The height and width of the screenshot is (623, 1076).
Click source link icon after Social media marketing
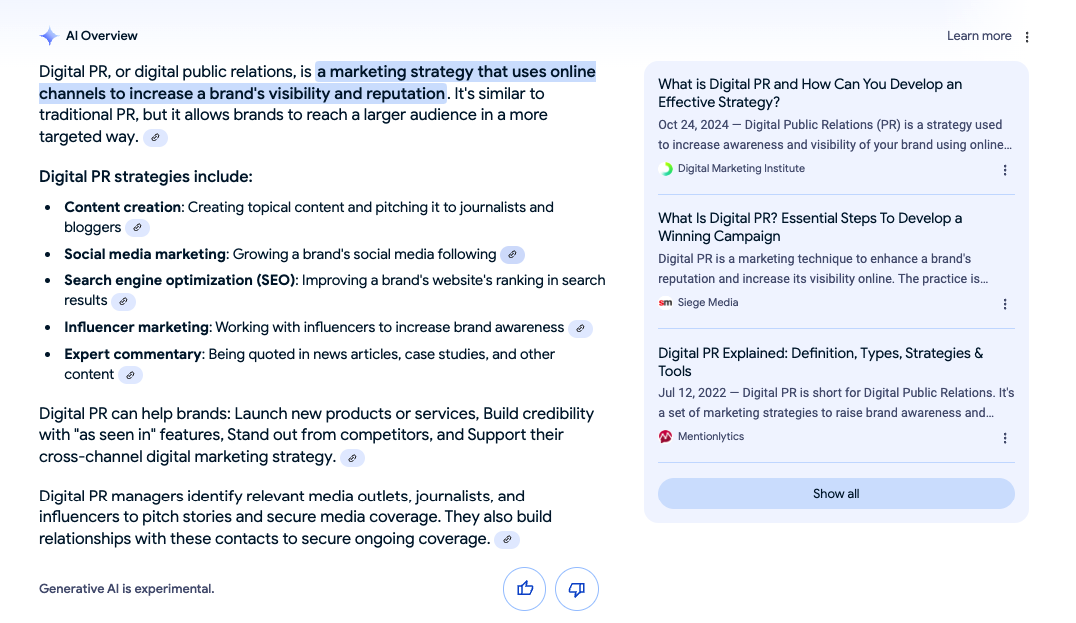coord(512,255)
